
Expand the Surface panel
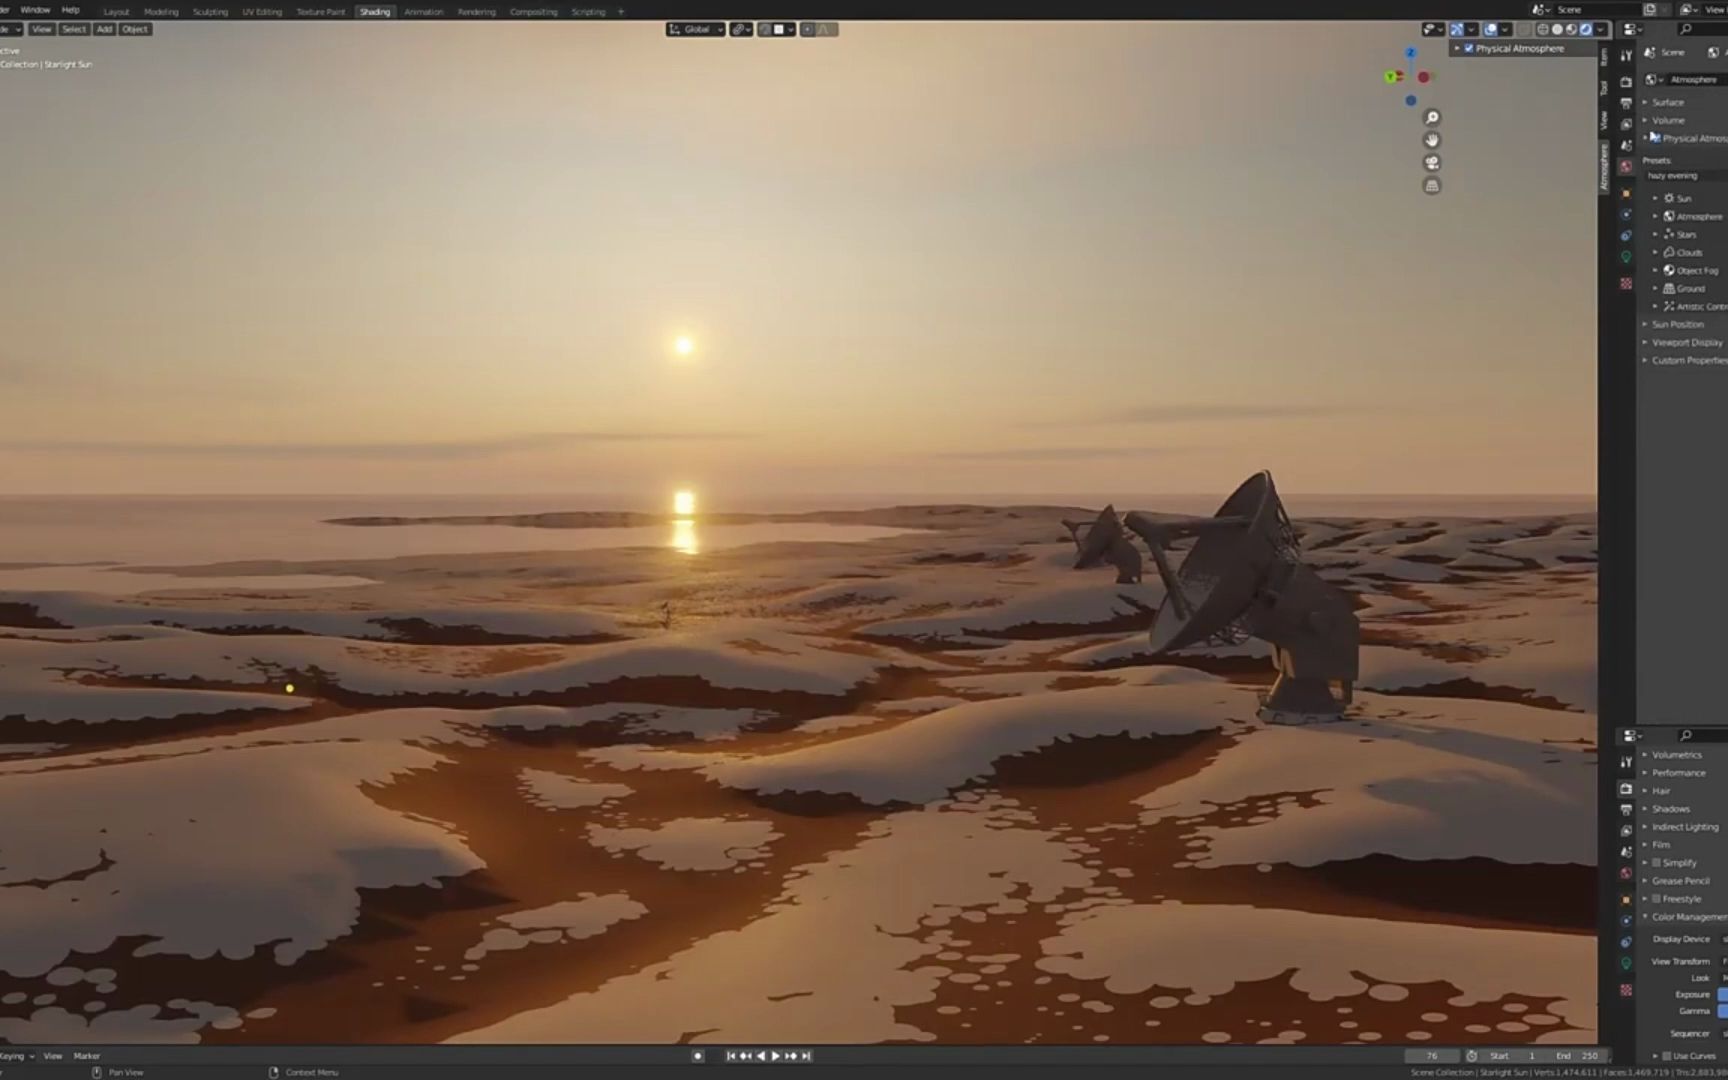[1667, 102]
